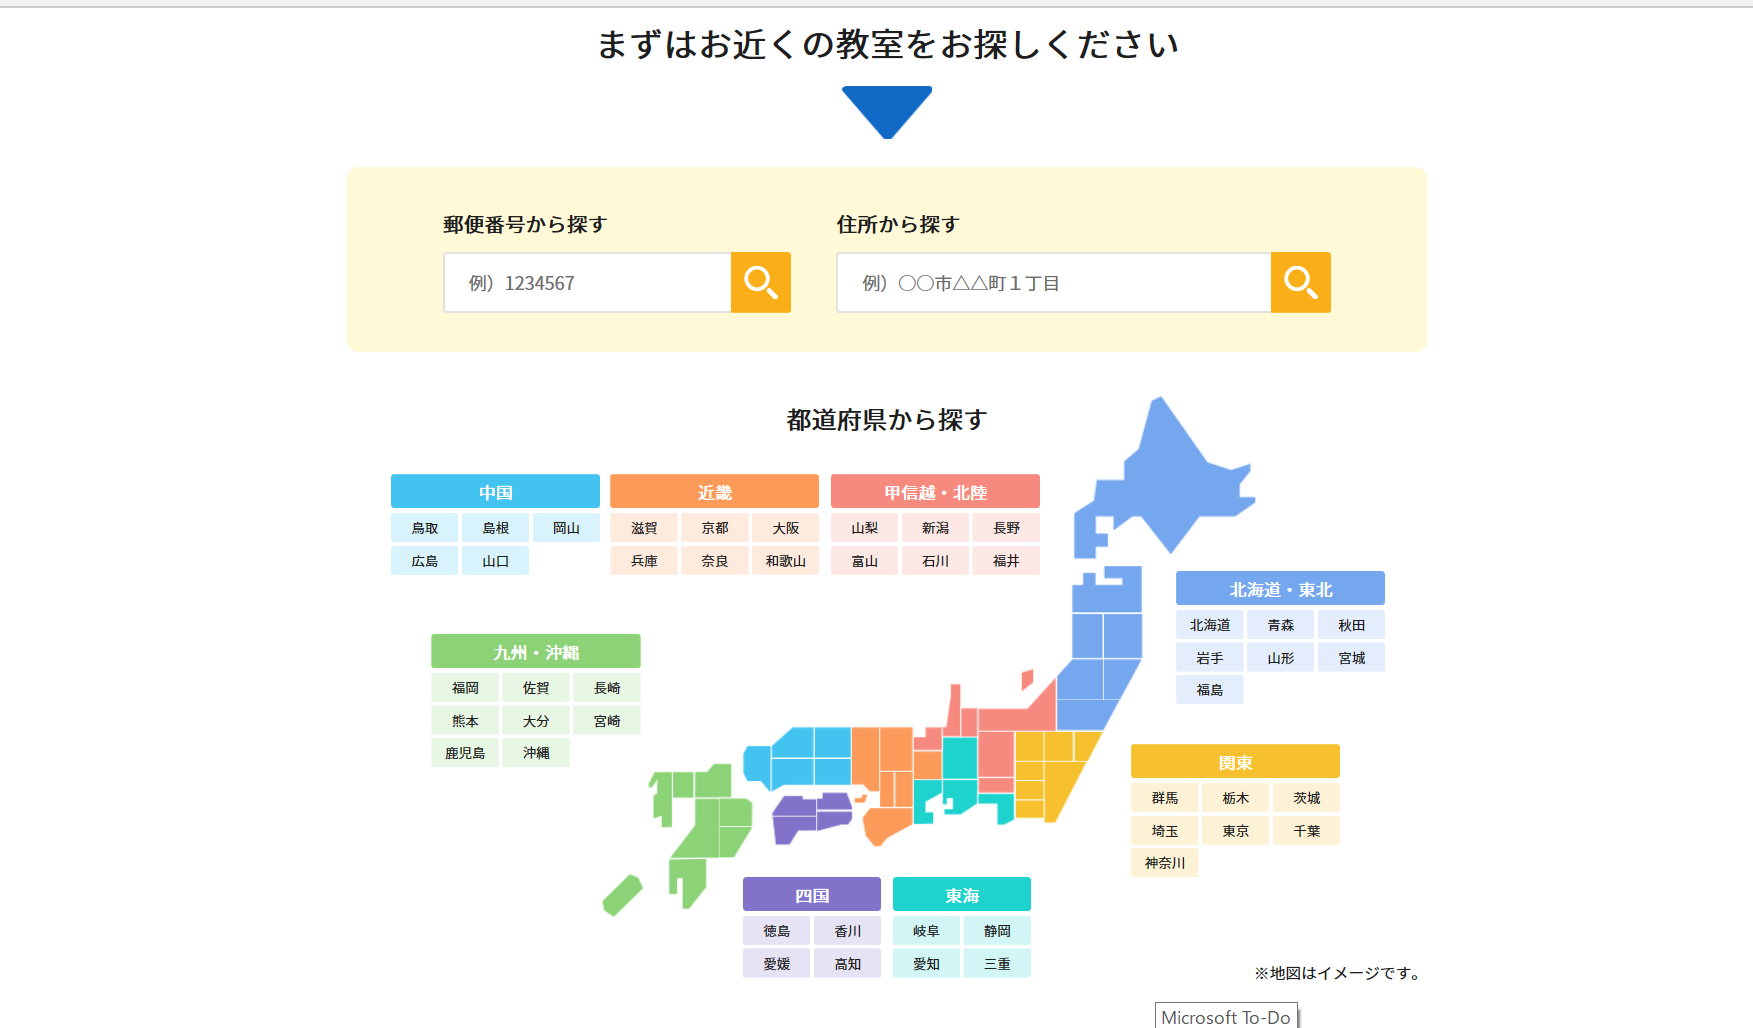This screenshot has height=1028, width=1753.
Task: Pick the 鹿児島 prefecture button
Action: [465, 753]
